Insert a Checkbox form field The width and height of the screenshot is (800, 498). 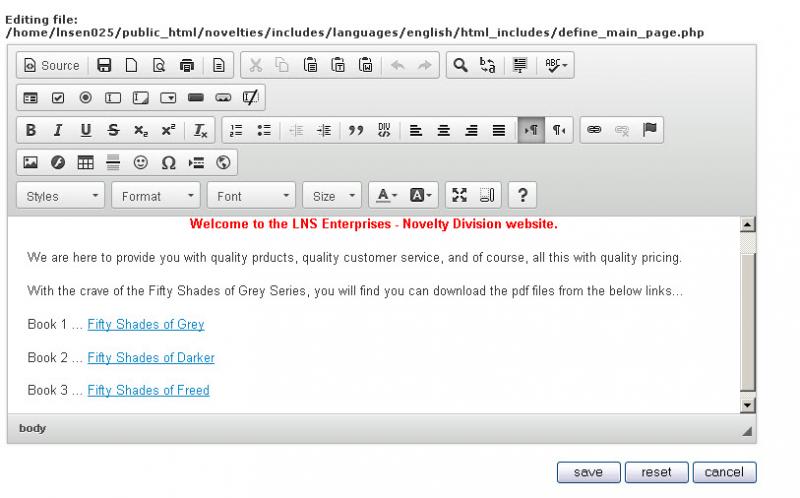(x=58, y=97)
